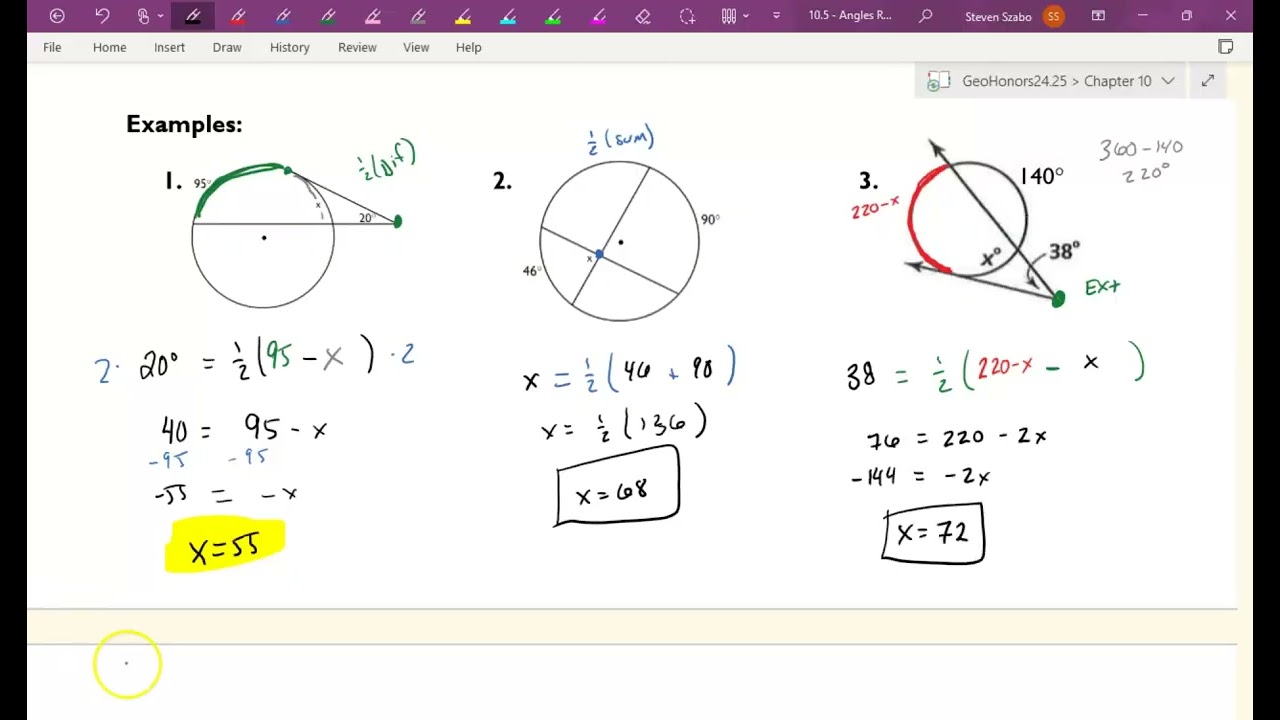Open the File menu
Screen dimensions: 1280x720
52,47
